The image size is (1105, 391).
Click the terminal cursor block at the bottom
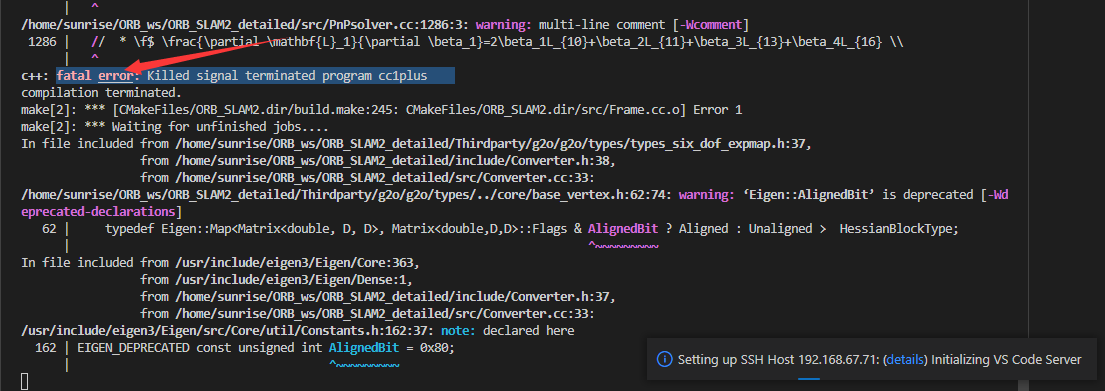tap(25, 382)
